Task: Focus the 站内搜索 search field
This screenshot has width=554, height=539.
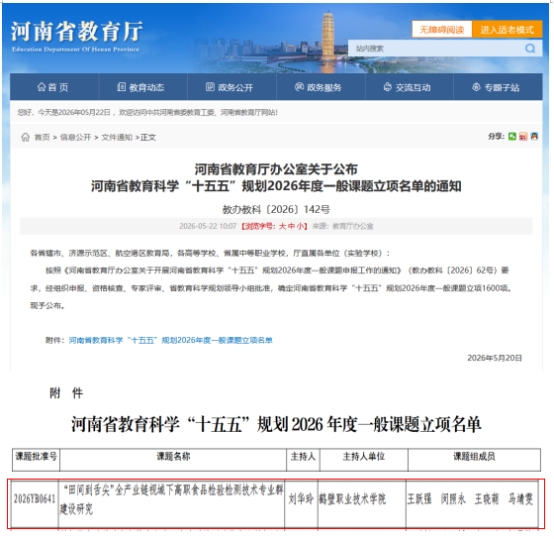Action: [x=437, y=48]
